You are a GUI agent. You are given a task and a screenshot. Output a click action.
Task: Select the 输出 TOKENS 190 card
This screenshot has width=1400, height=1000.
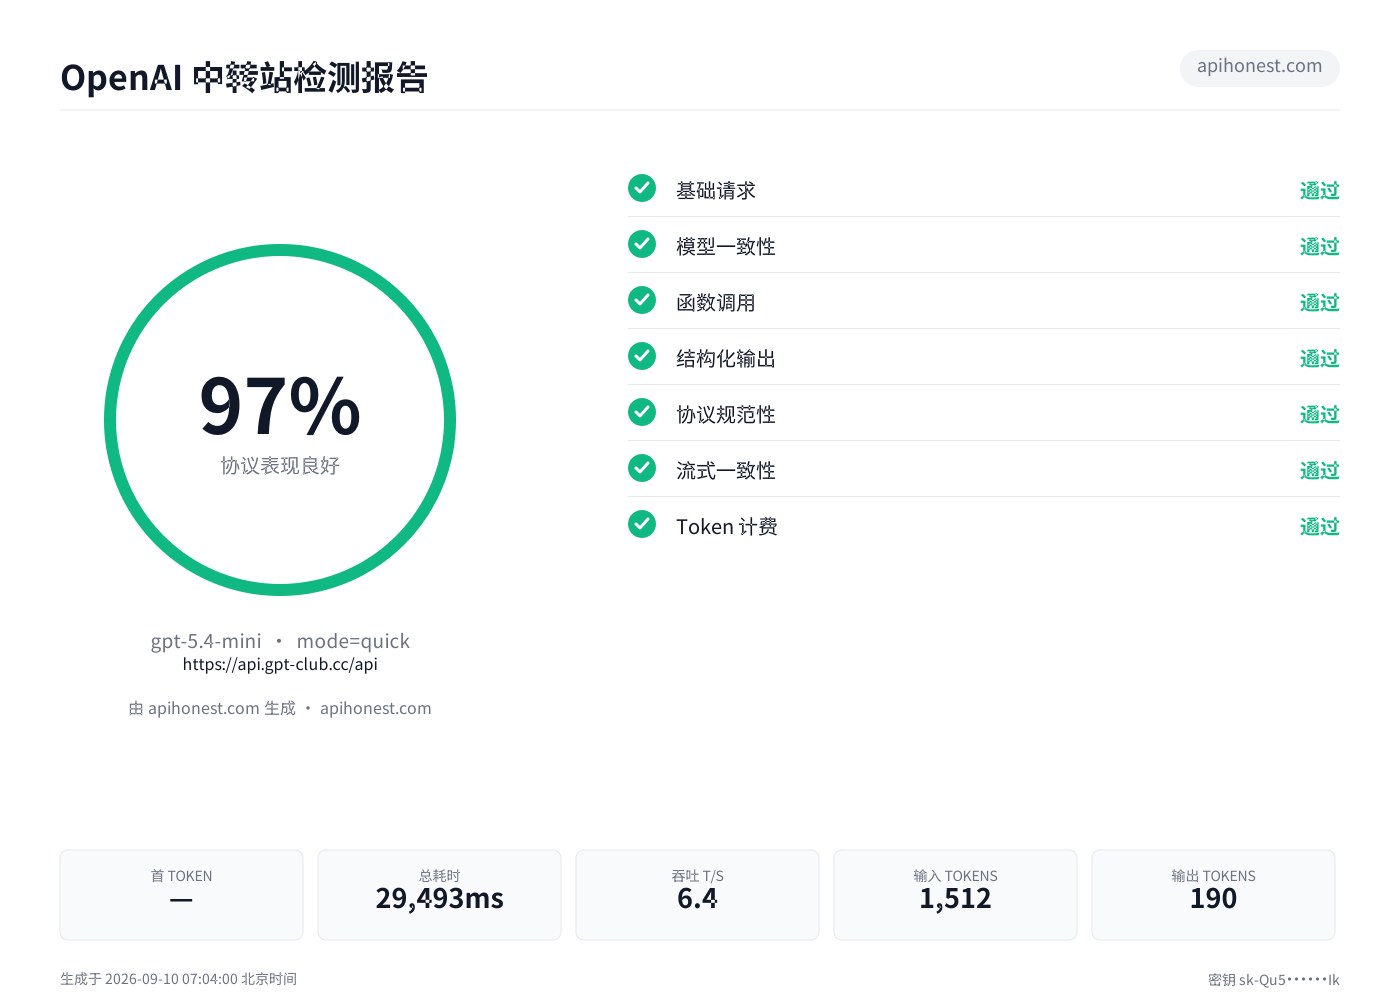click(x=1213, y=895)
